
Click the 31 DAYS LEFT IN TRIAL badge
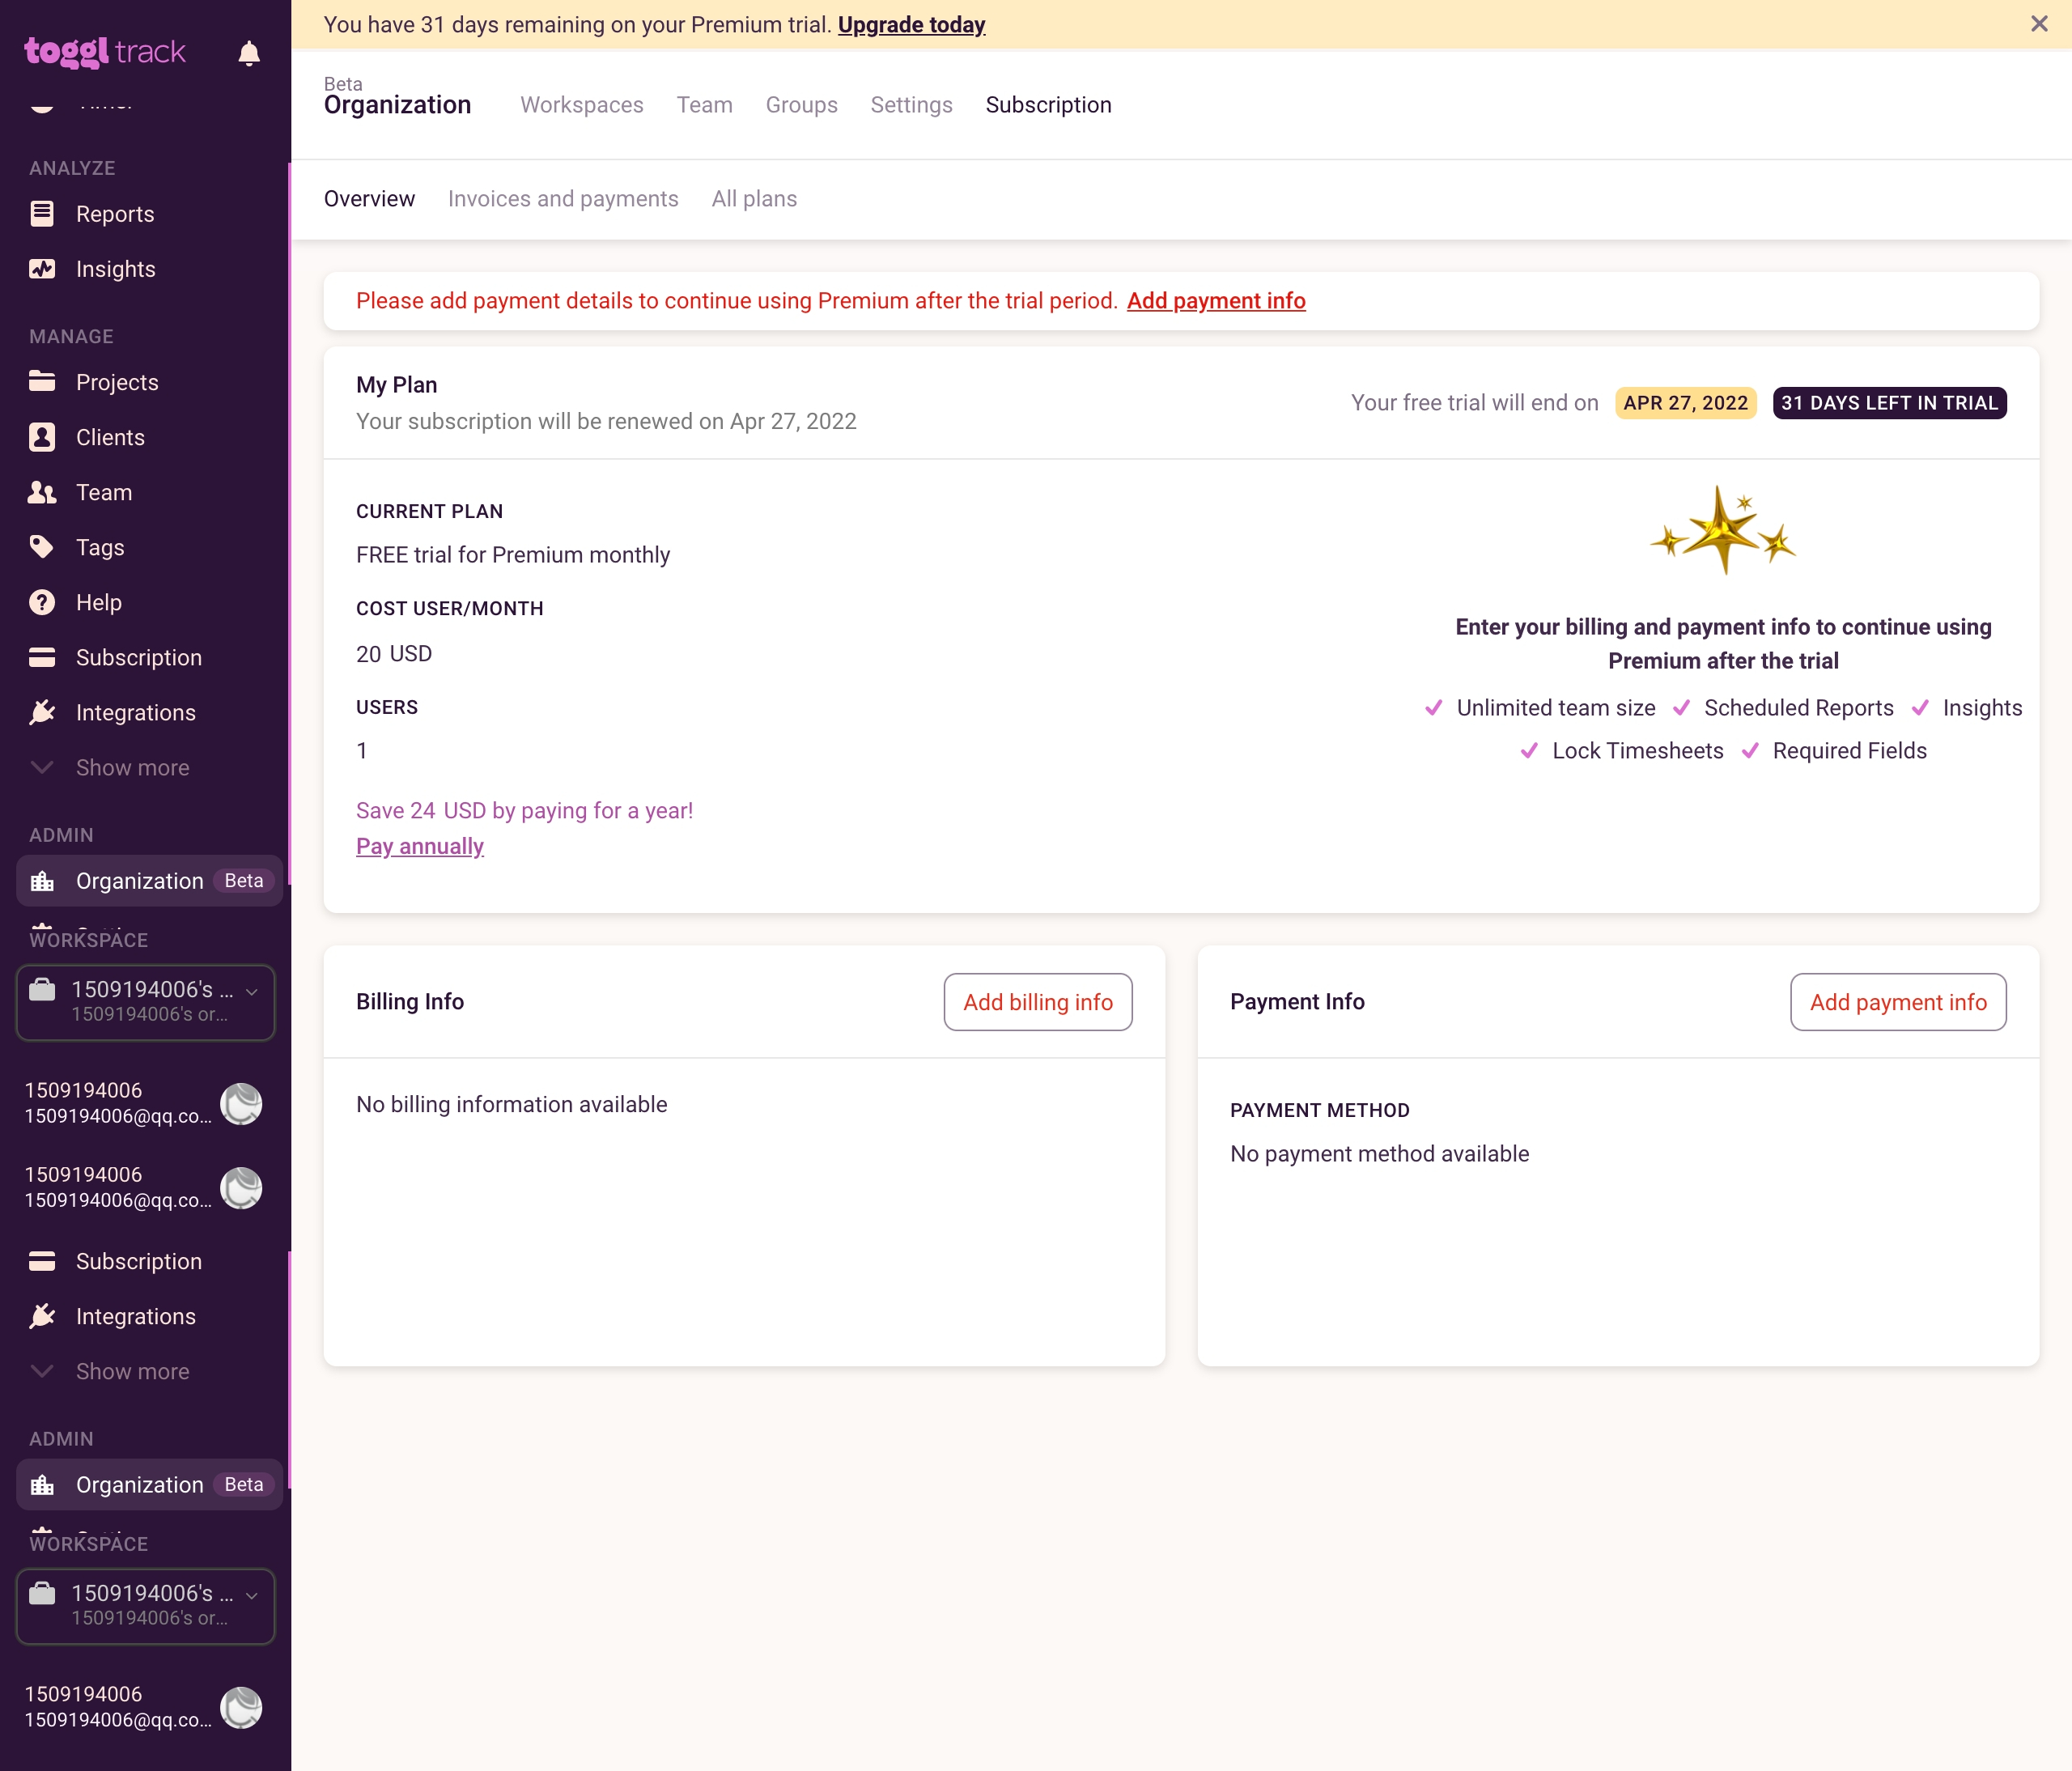click(1890, 403)
